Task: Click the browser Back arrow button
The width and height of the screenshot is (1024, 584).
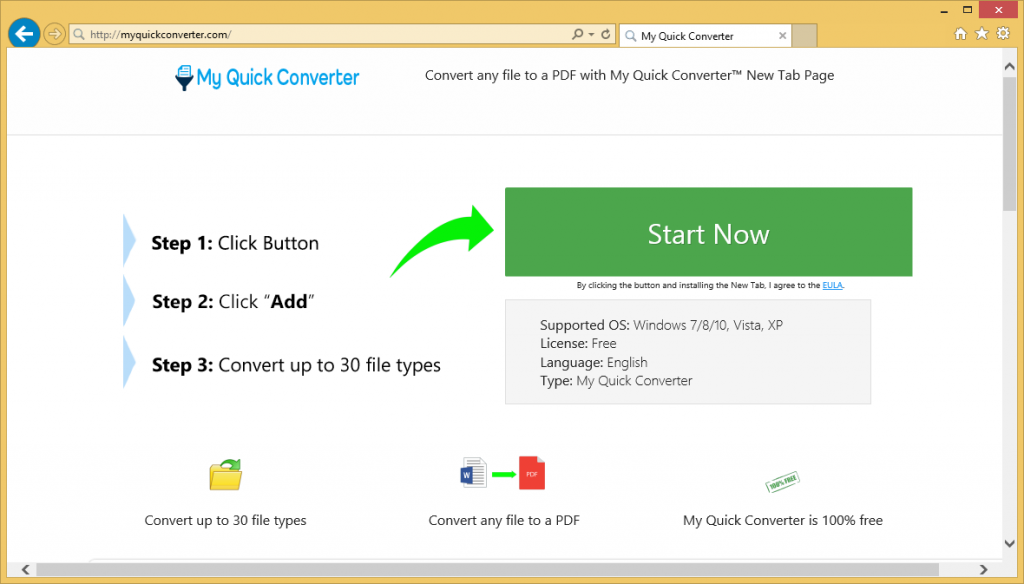Action: 24,33
